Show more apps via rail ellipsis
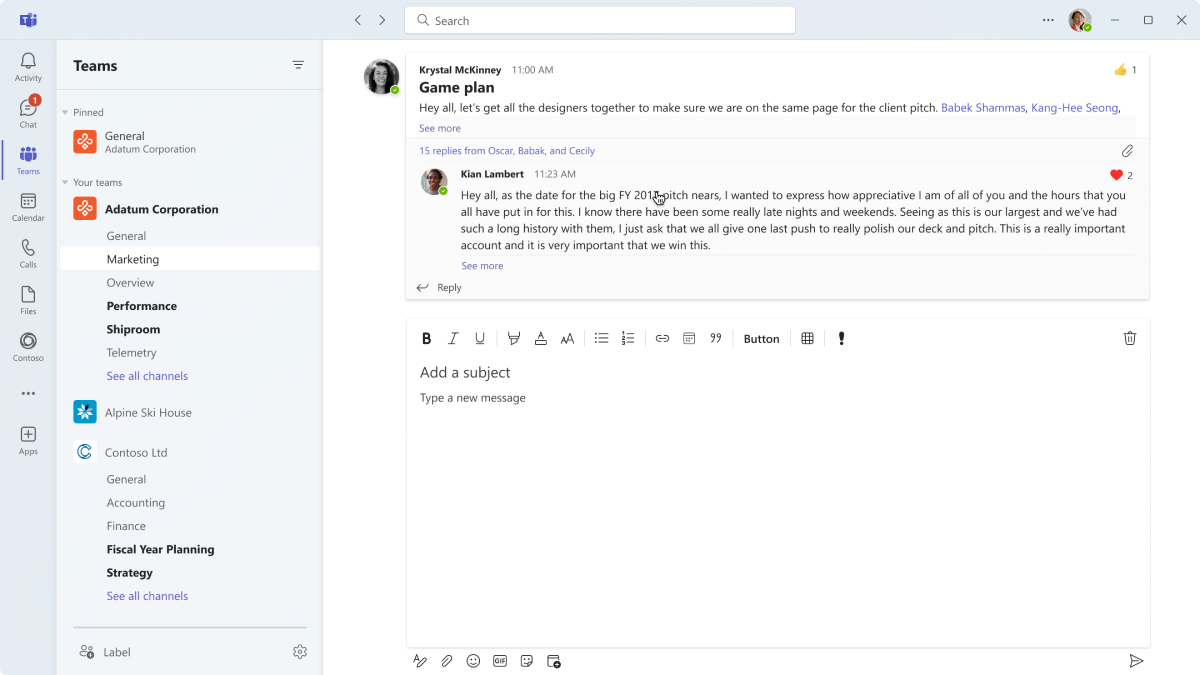The width and height of the screenshot is (1200, 675). 28,393
